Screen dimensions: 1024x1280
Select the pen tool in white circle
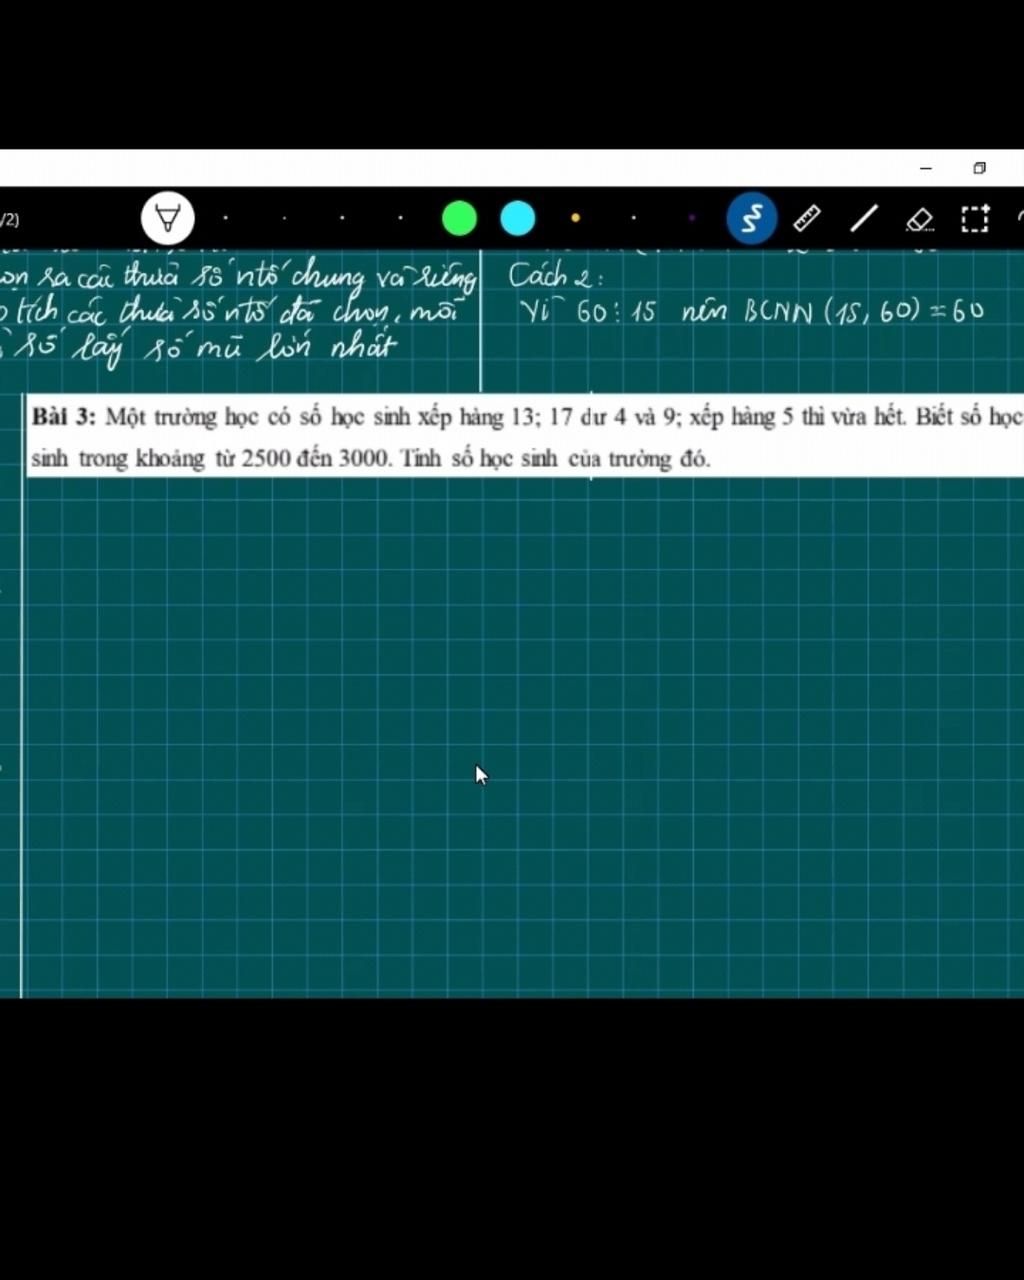(x=167, y=218)
